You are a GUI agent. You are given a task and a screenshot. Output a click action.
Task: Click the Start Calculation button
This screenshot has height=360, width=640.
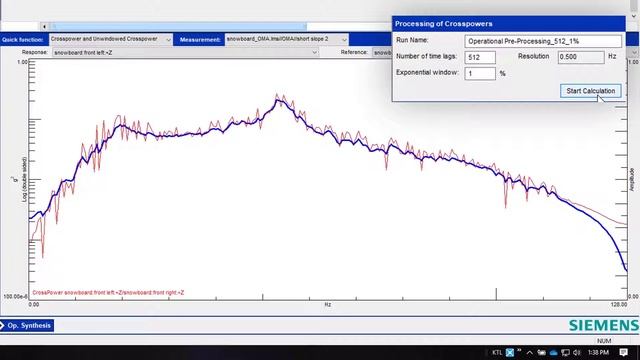[x=591, y=91]
